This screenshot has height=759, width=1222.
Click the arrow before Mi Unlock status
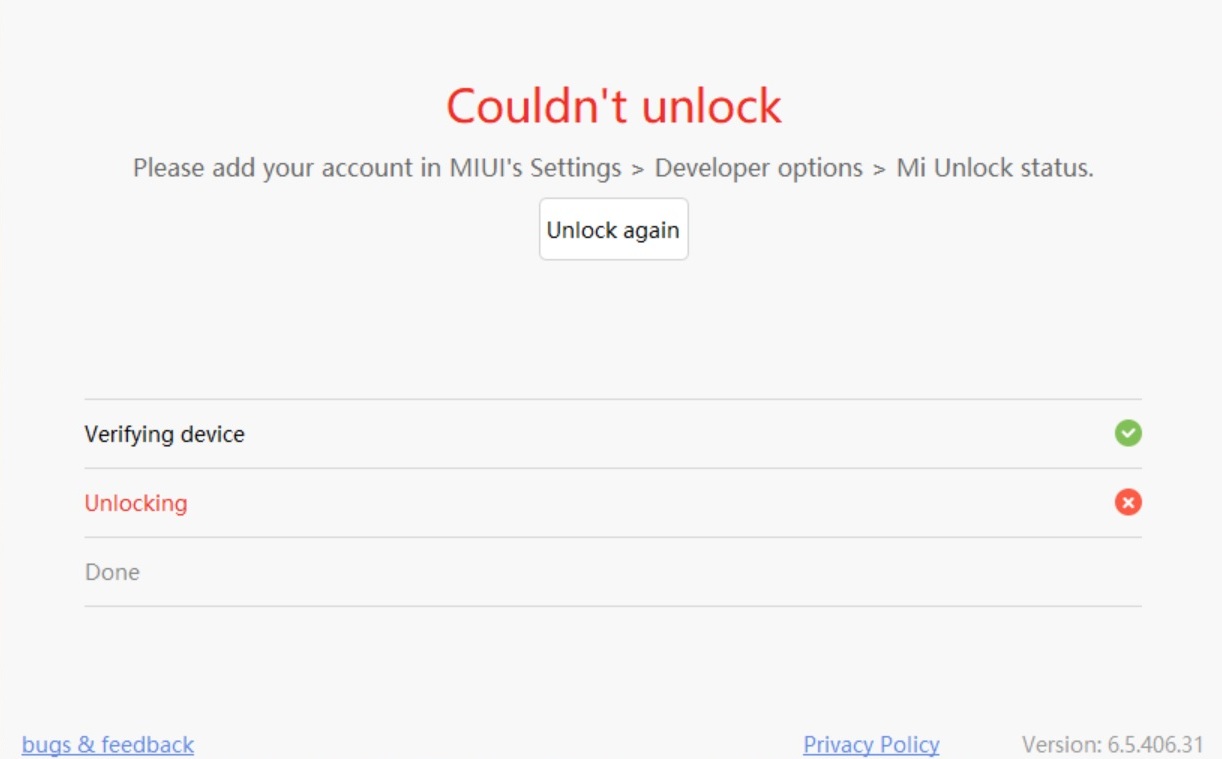coord(879,169)
